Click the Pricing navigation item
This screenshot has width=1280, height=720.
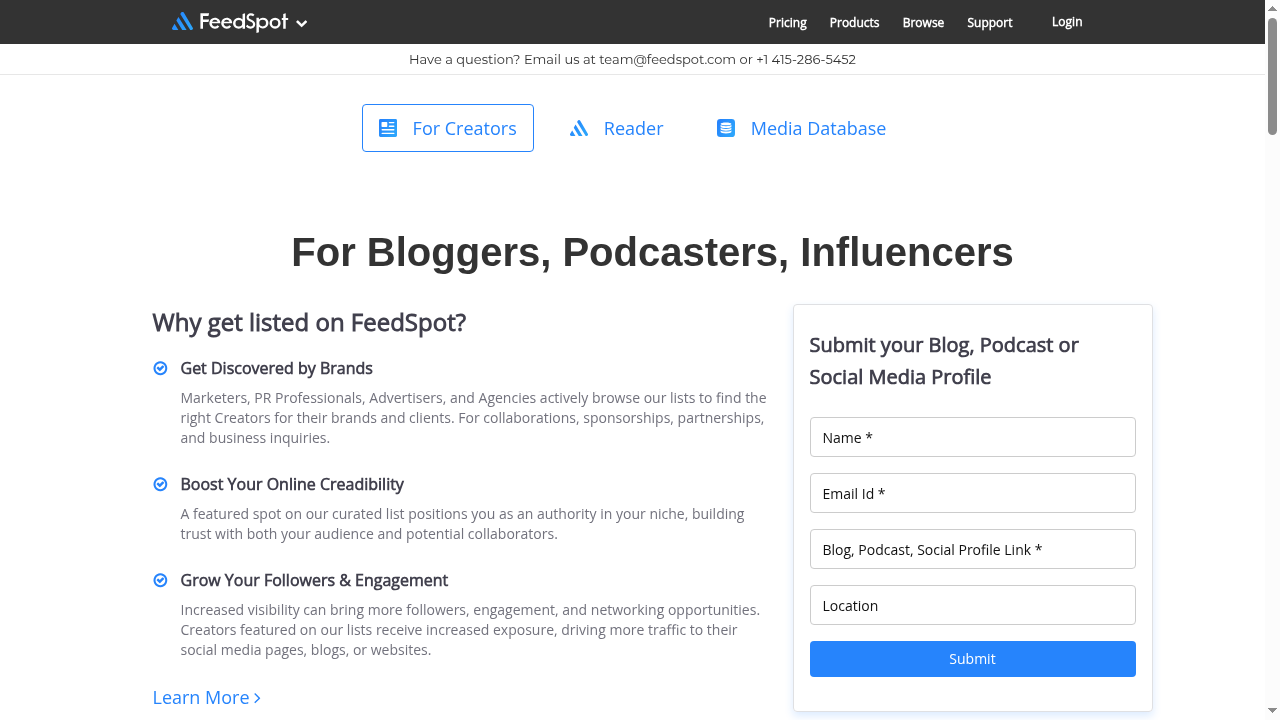(787, 22)
